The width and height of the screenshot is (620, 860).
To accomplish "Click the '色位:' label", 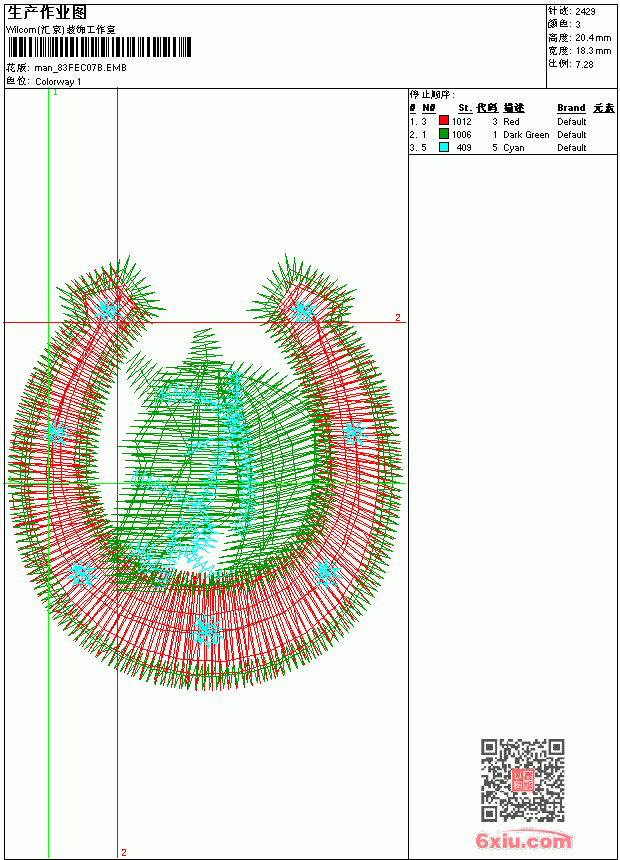I will [19, 82].
